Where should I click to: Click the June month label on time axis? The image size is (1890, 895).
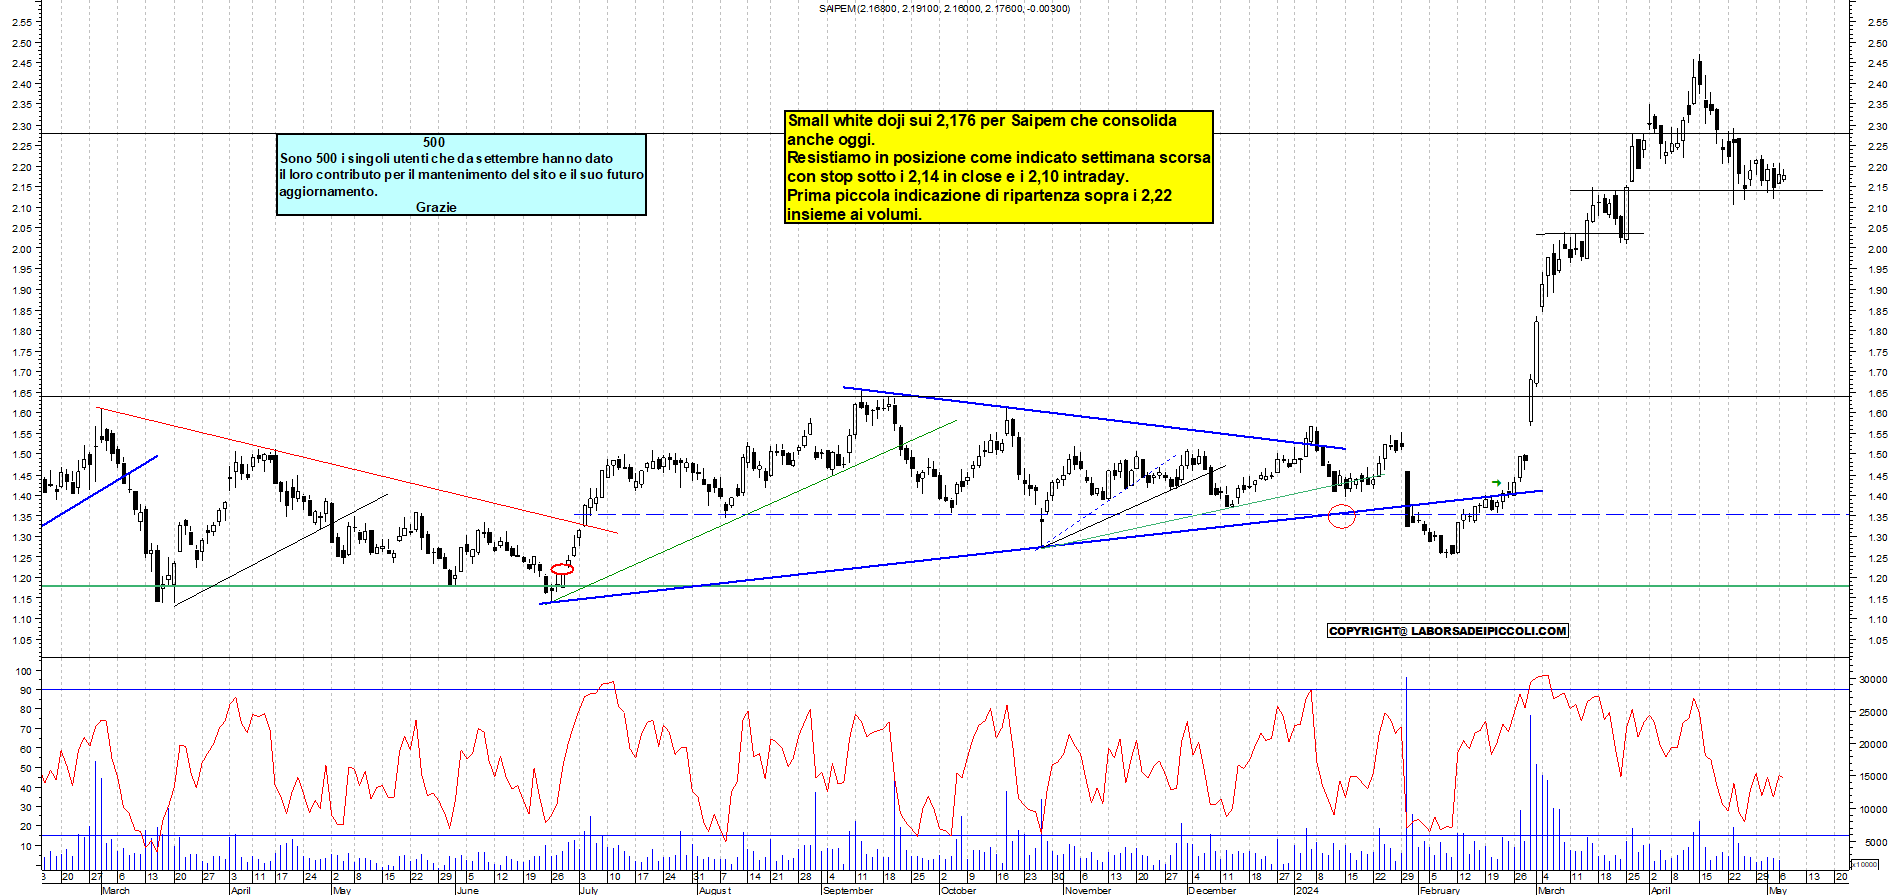point(468,890)
